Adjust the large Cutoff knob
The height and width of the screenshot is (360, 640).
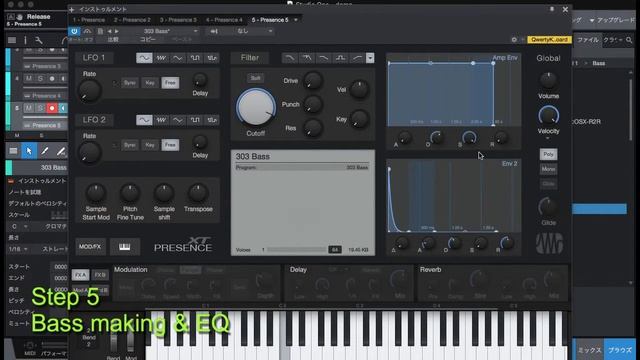pos(256,108)
